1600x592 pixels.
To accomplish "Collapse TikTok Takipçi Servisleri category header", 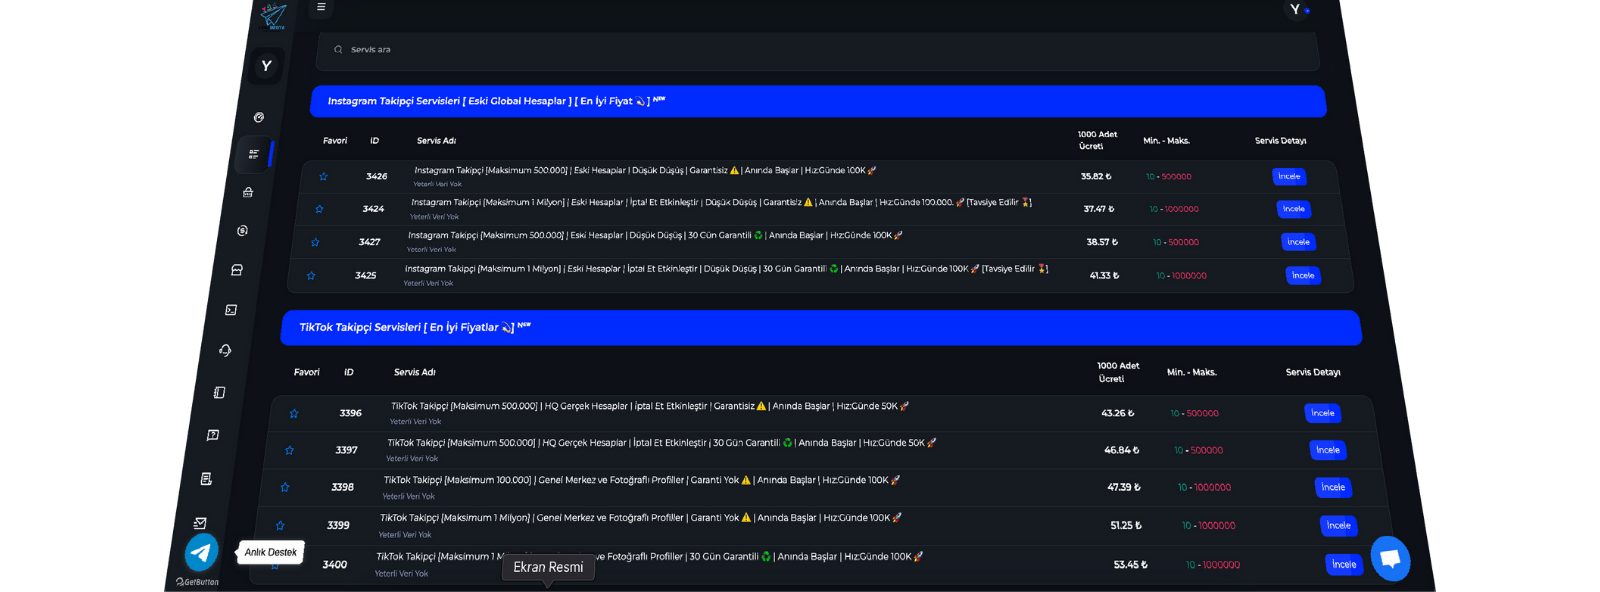I will pyautogui.click(x=820, y=327).
